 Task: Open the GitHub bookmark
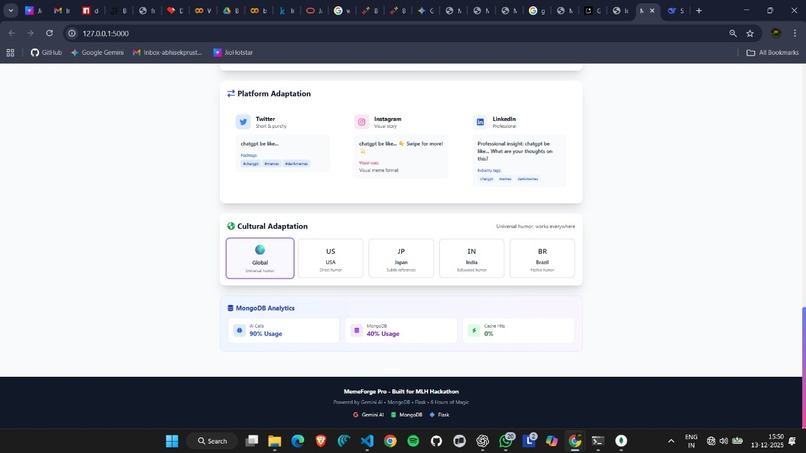click(46, 52)
